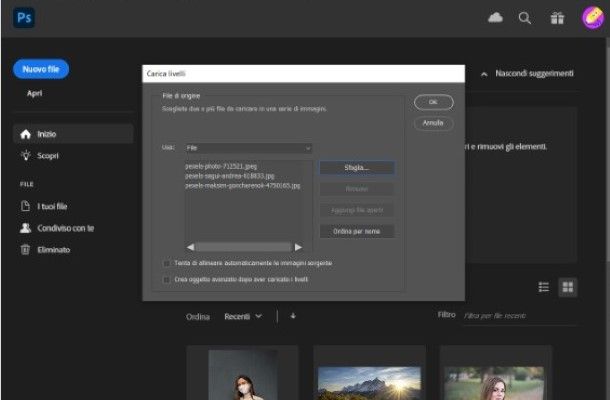The width and height of the screenshot is (610, 400).
Task: Toggle sort direction arrow icon
Action: tap(293, 316)
